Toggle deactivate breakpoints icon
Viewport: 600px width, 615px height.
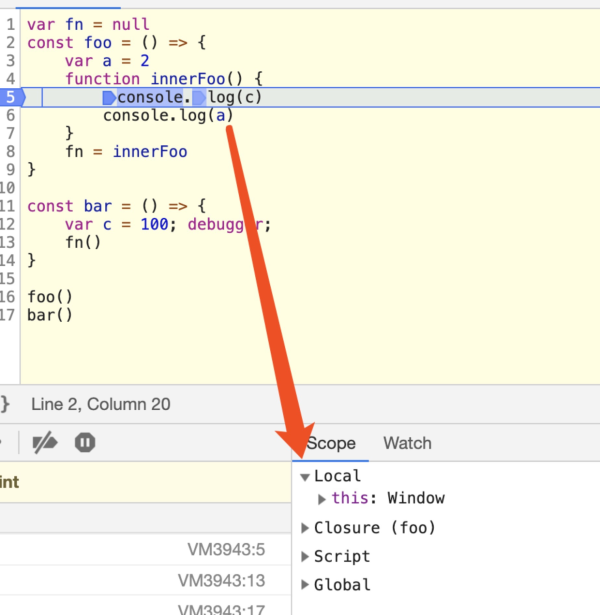tap(45, 443)
